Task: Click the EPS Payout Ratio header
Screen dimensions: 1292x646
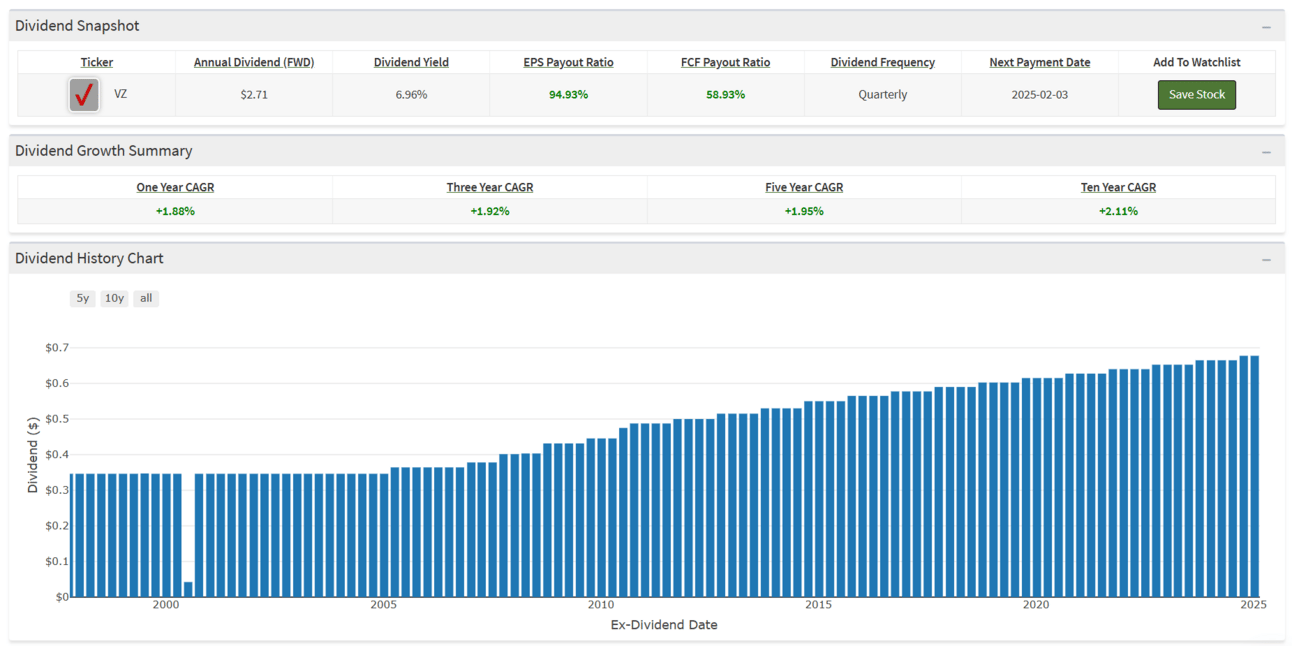Action: click(568, 62)
